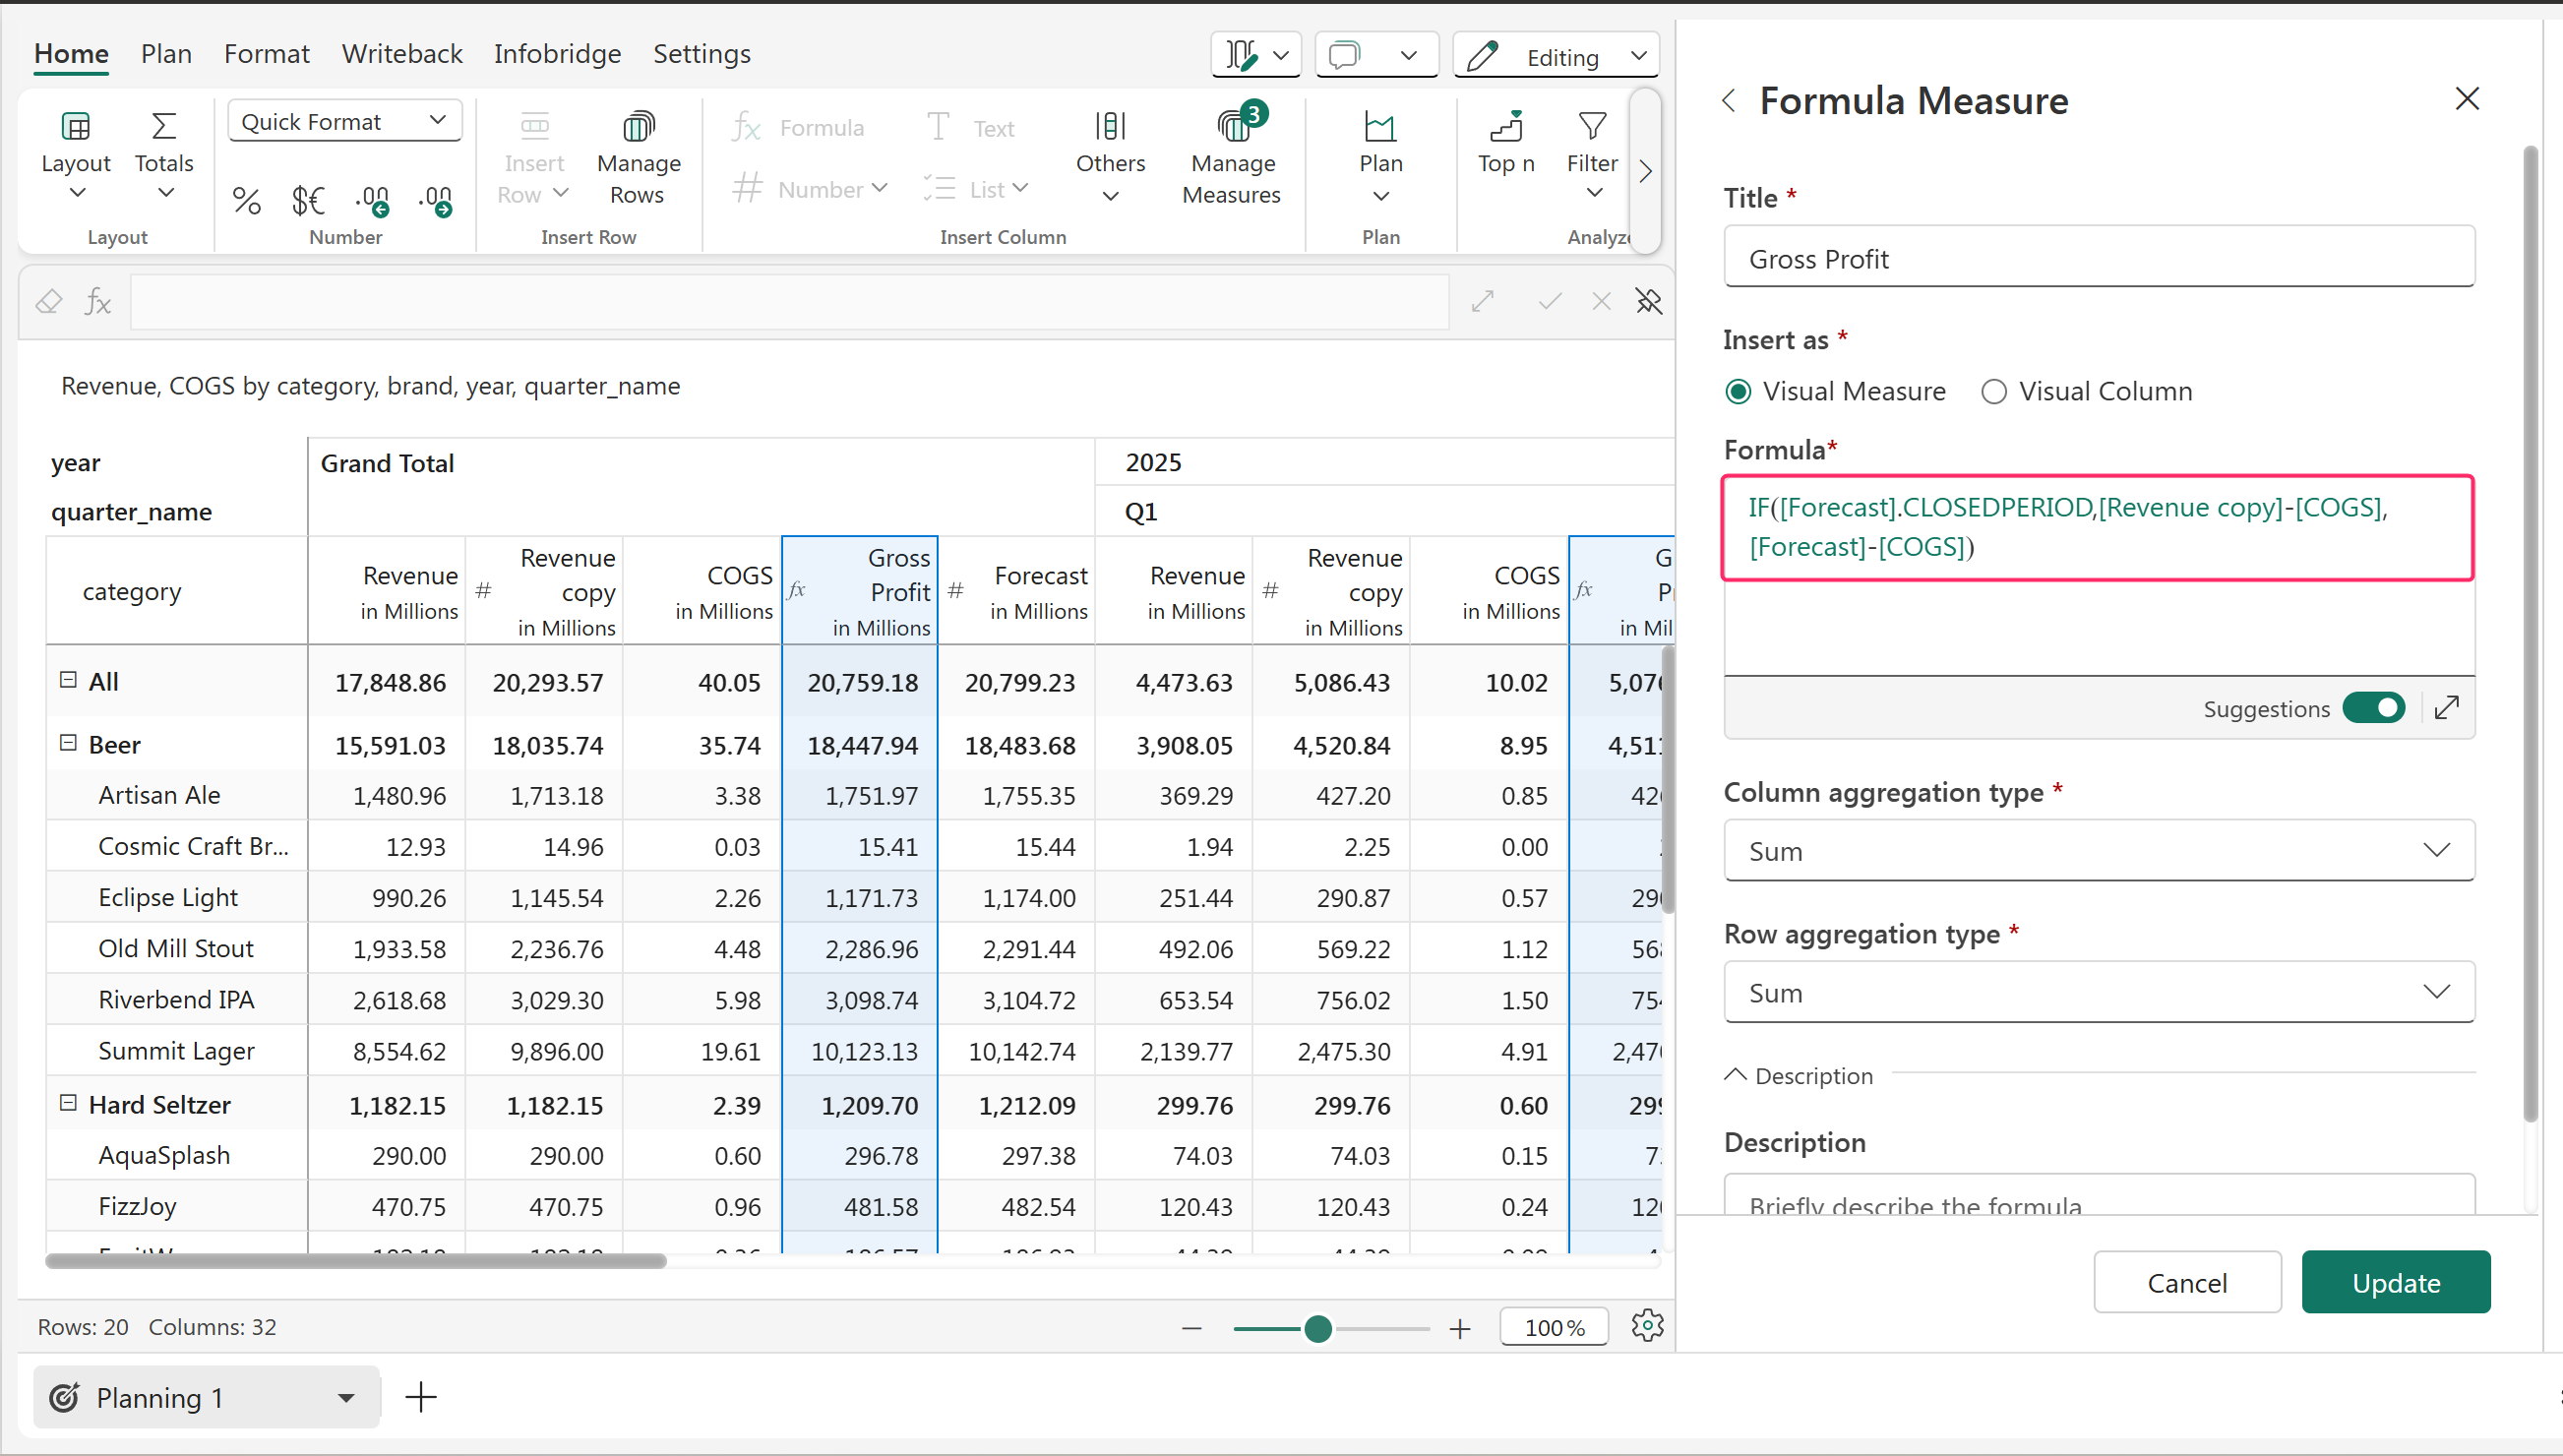Click the percent format icon

246,201
